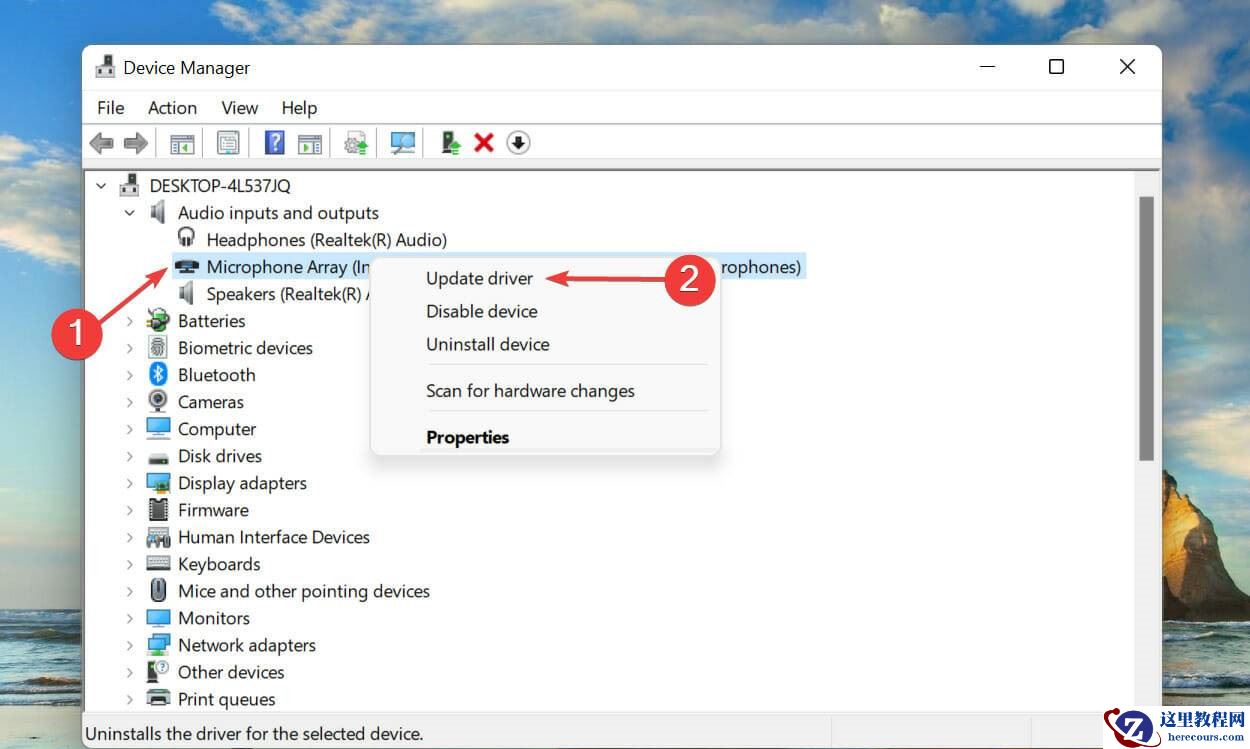Minimize the Device Manager window
This screenshot has height=749, width=1250.
(989, 67)
